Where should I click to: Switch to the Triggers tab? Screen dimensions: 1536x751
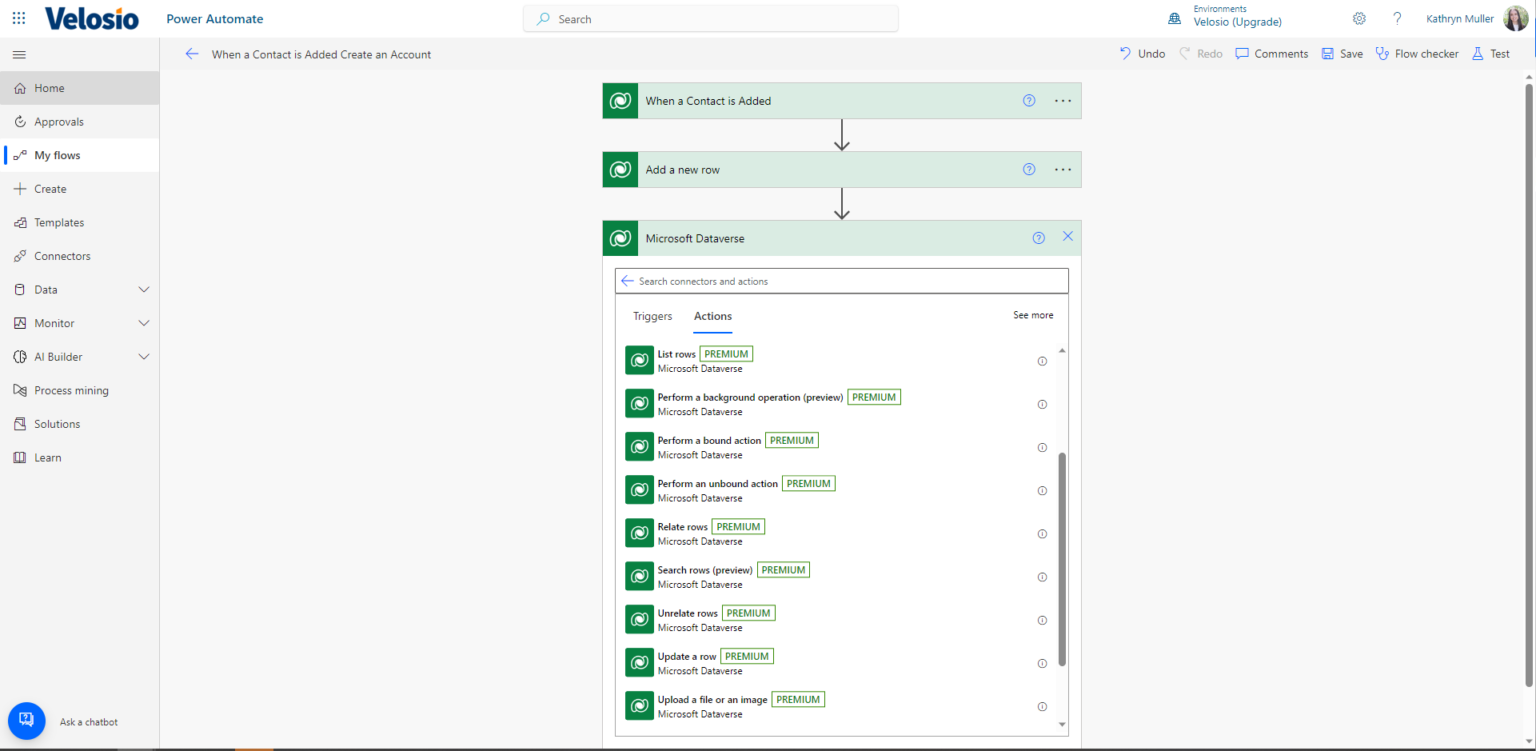pyautogui.click(x=652, y=316)
